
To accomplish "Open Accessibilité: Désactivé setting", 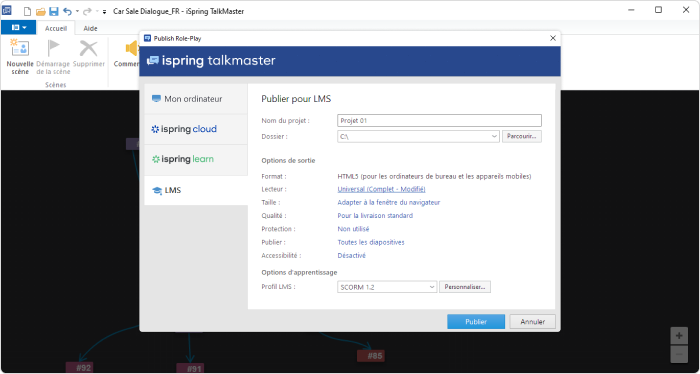I will [x=351, y=256].
